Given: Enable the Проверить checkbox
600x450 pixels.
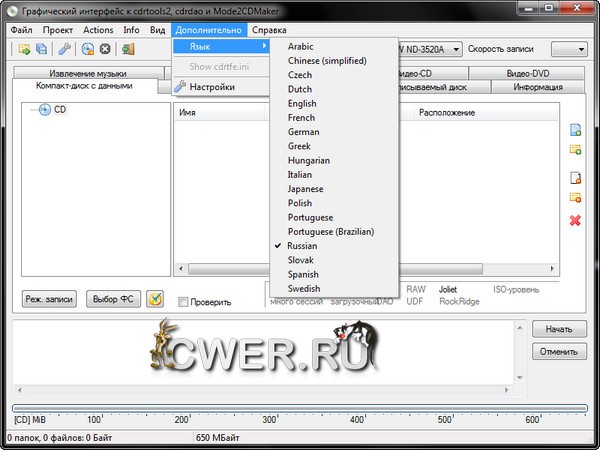Looking at the screenshot, I should (x=183, y=302).
